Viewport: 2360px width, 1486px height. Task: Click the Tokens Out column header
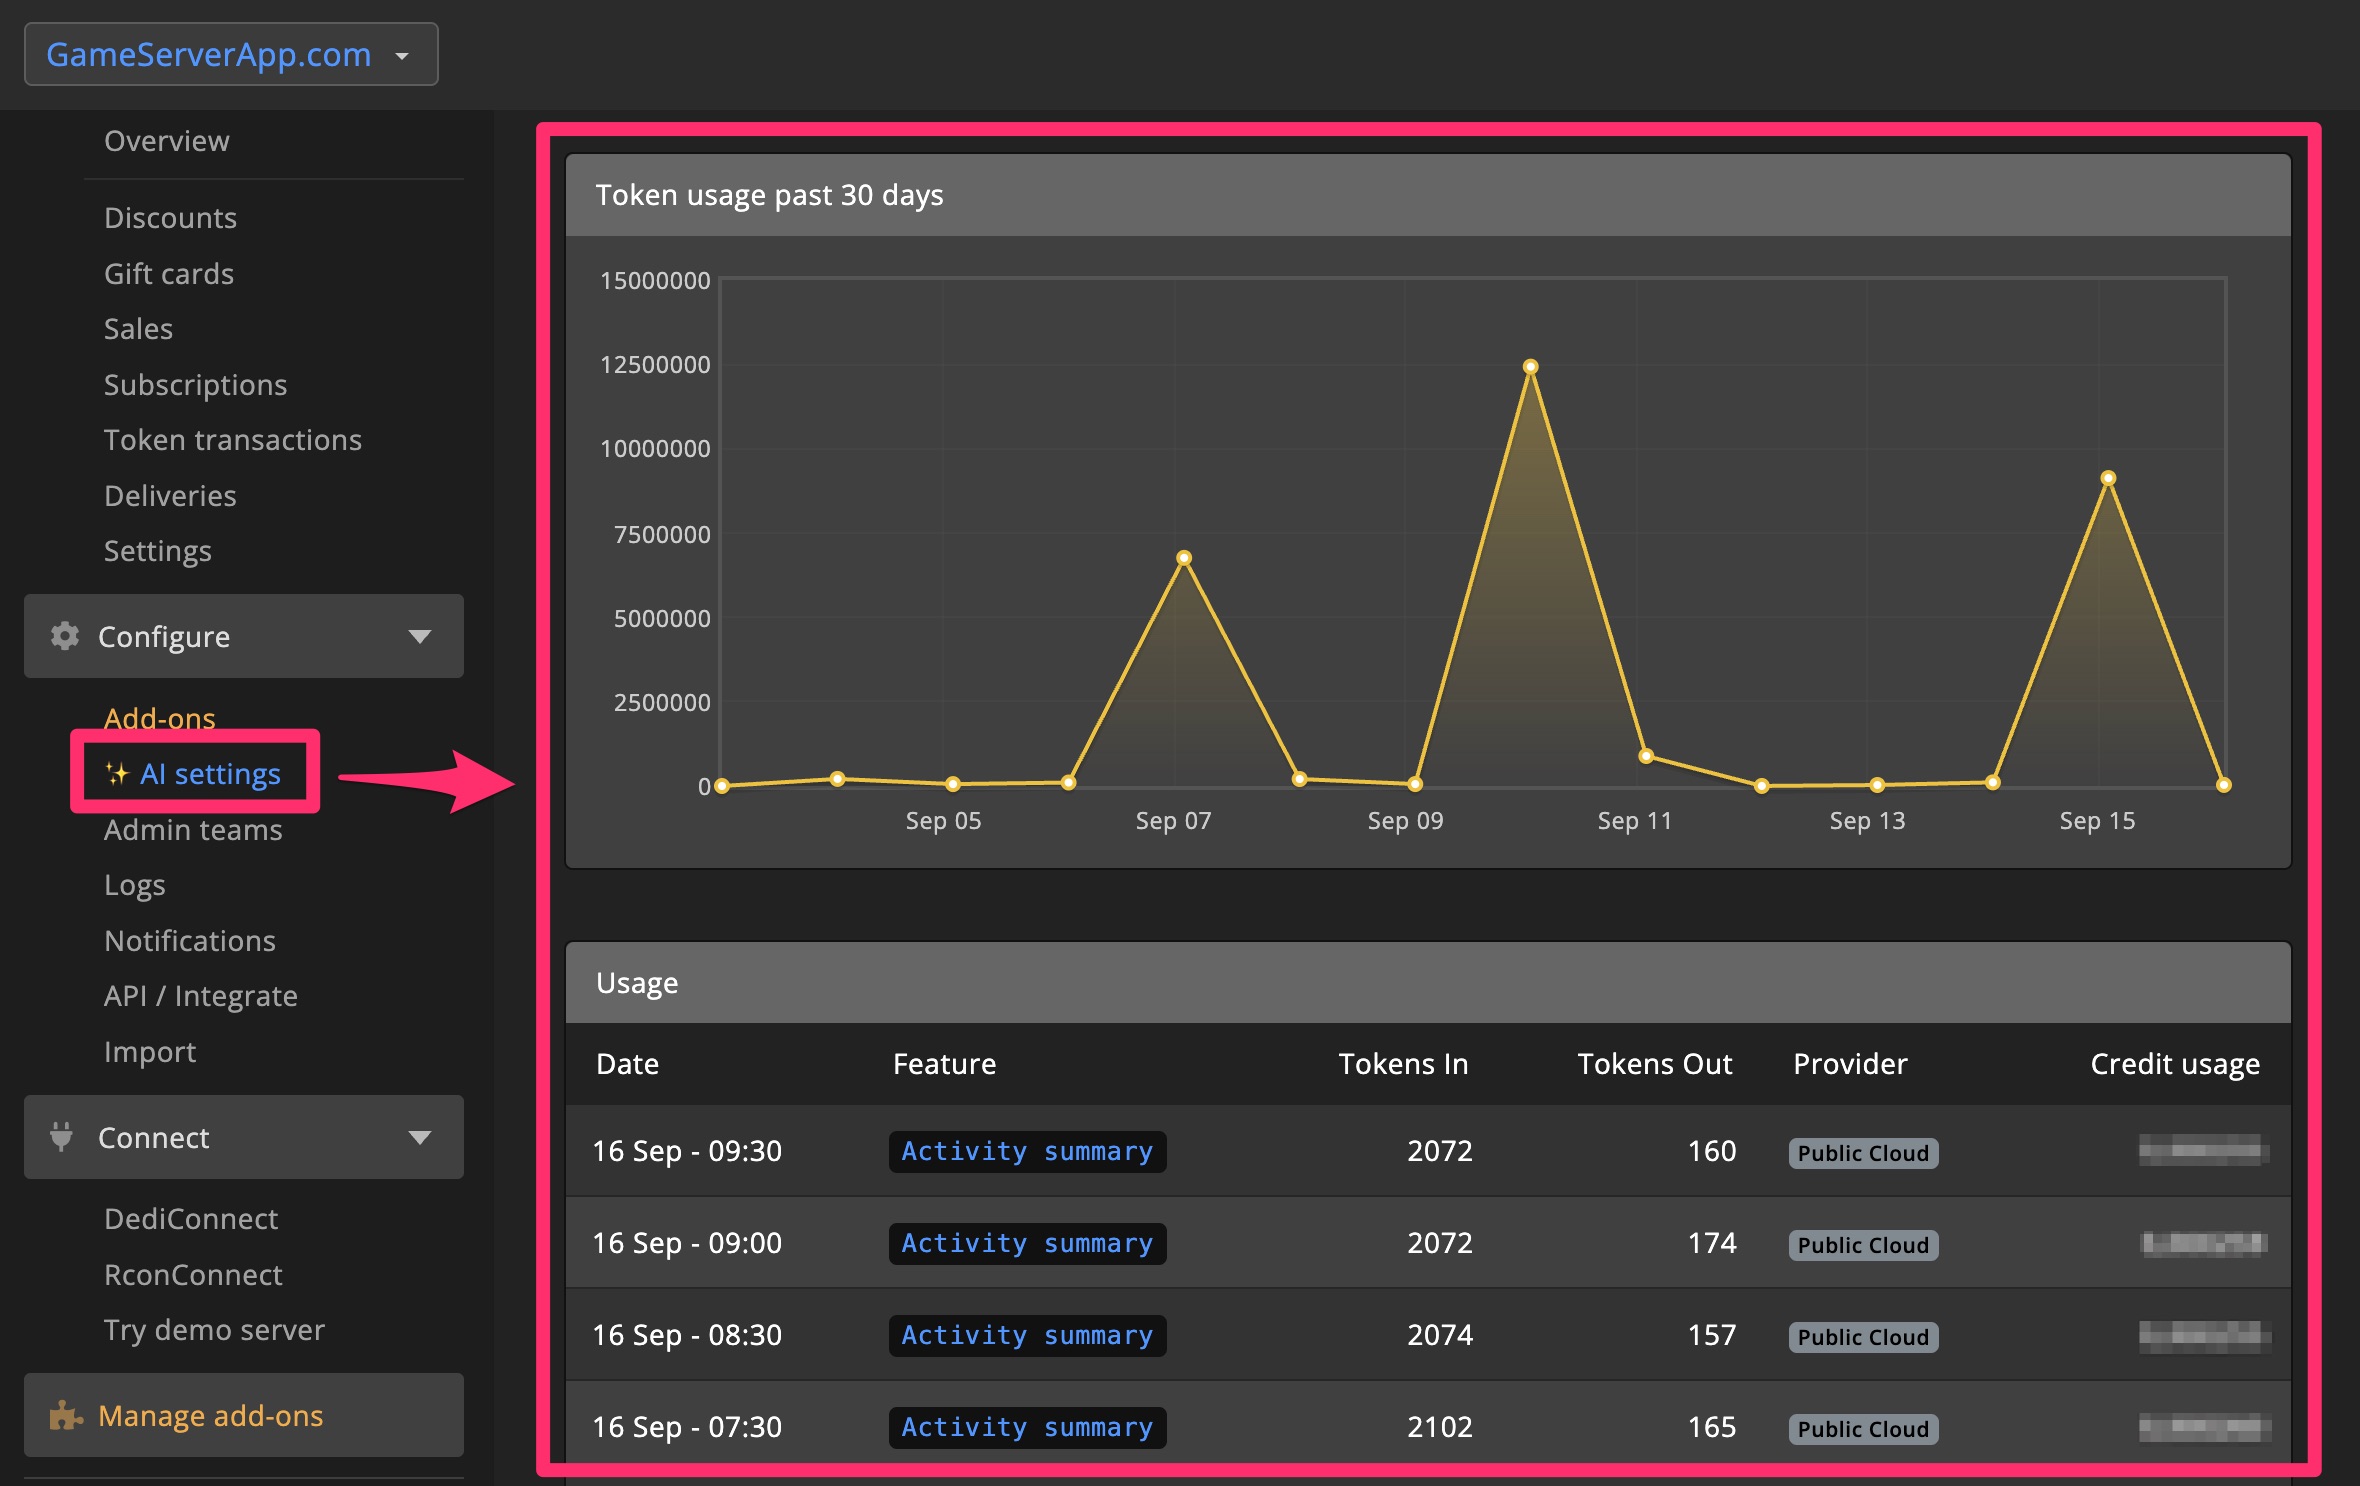[x=1654, y=1063]
